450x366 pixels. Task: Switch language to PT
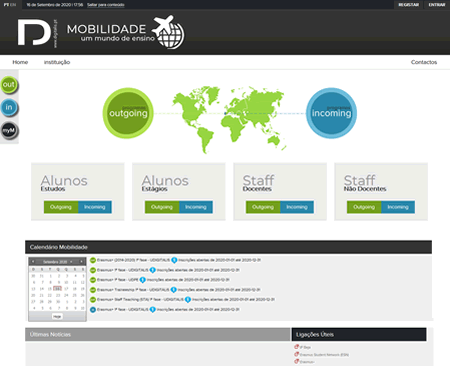point(6,5)
